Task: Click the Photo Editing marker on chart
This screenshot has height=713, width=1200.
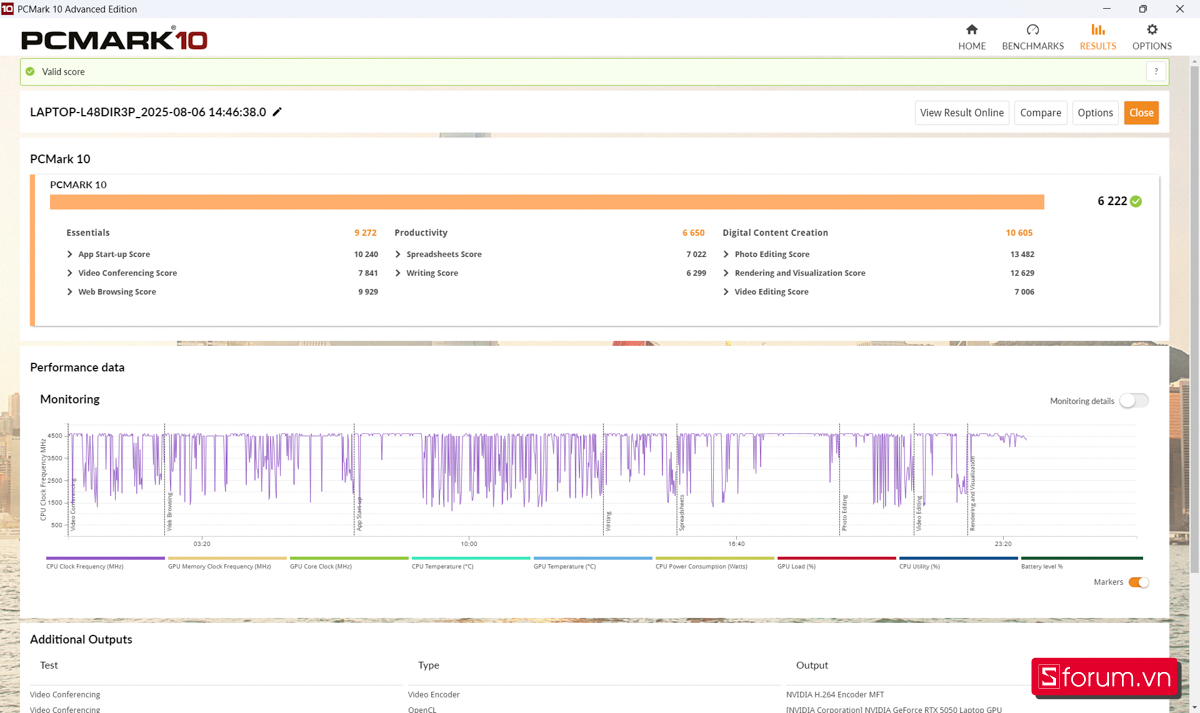Action: pyautogui.click(x=844, y=512)
